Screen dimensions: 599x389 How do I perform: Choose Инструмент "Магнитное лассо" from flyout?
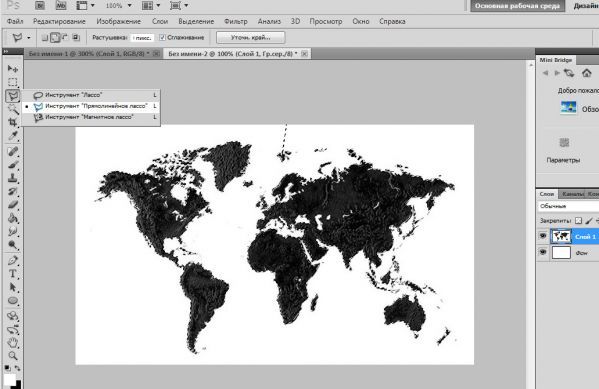(91, 117)
